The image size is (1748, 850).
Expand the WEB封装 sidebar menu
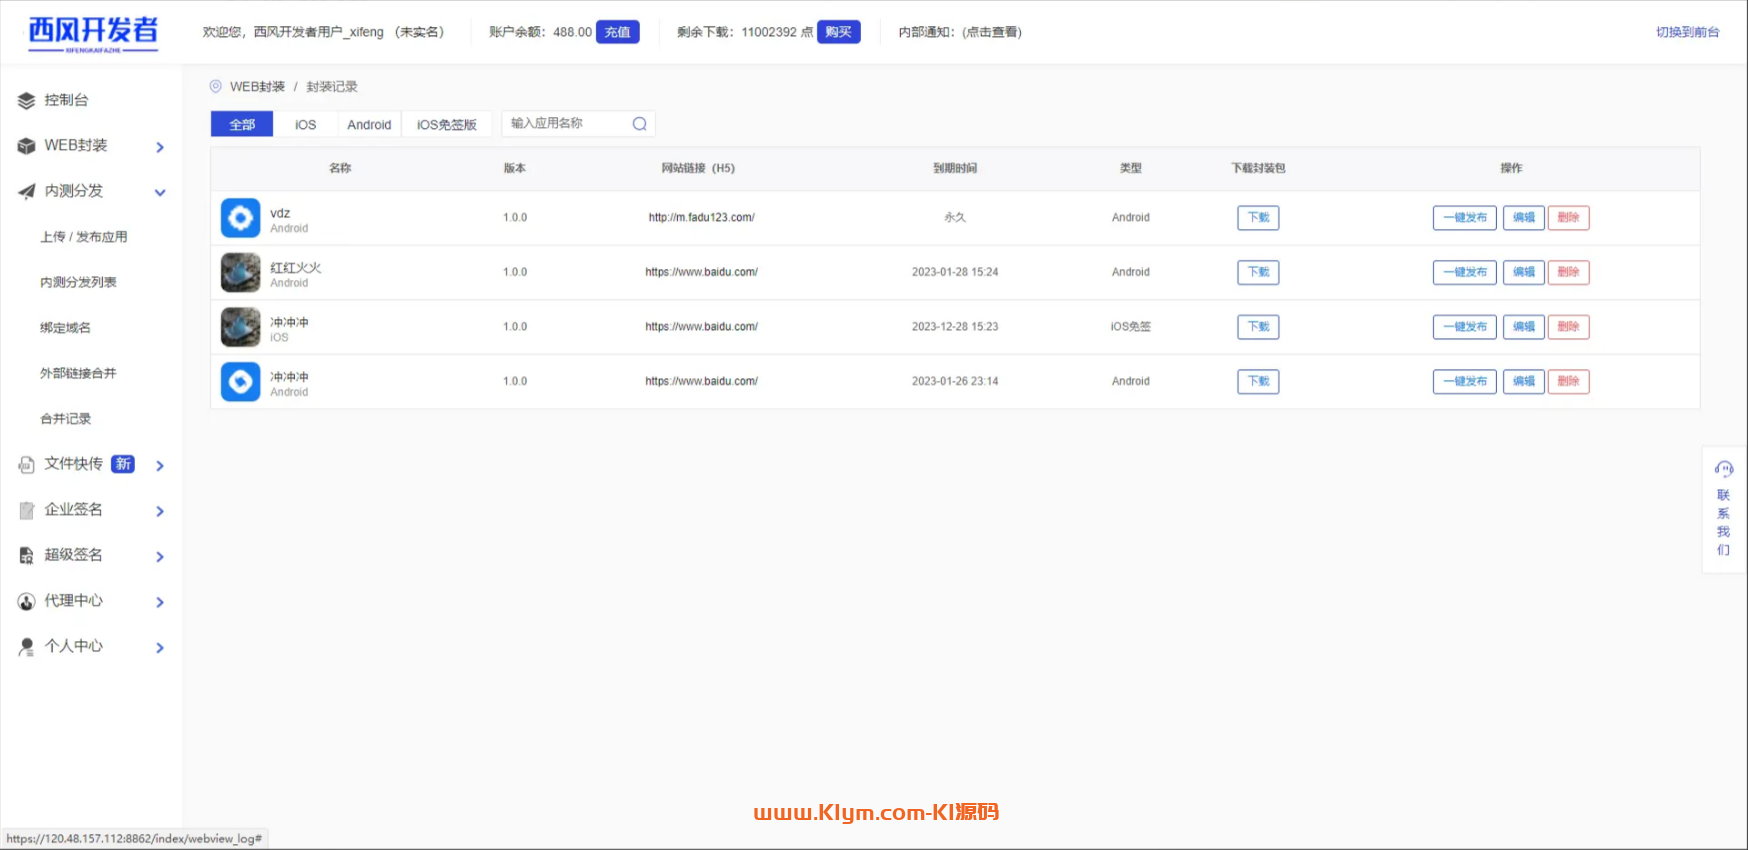pyautogui.click(x=160, y=147)
